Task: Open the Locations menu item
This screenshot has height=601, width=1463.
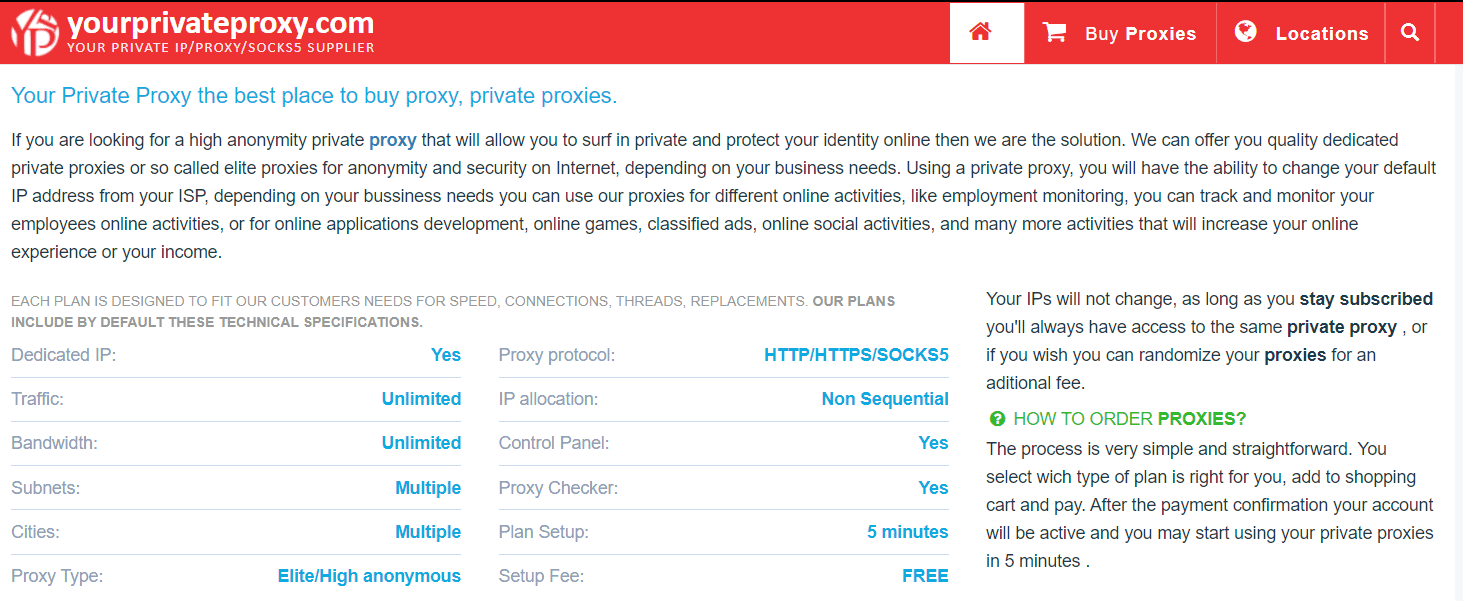Action: 1321,33
